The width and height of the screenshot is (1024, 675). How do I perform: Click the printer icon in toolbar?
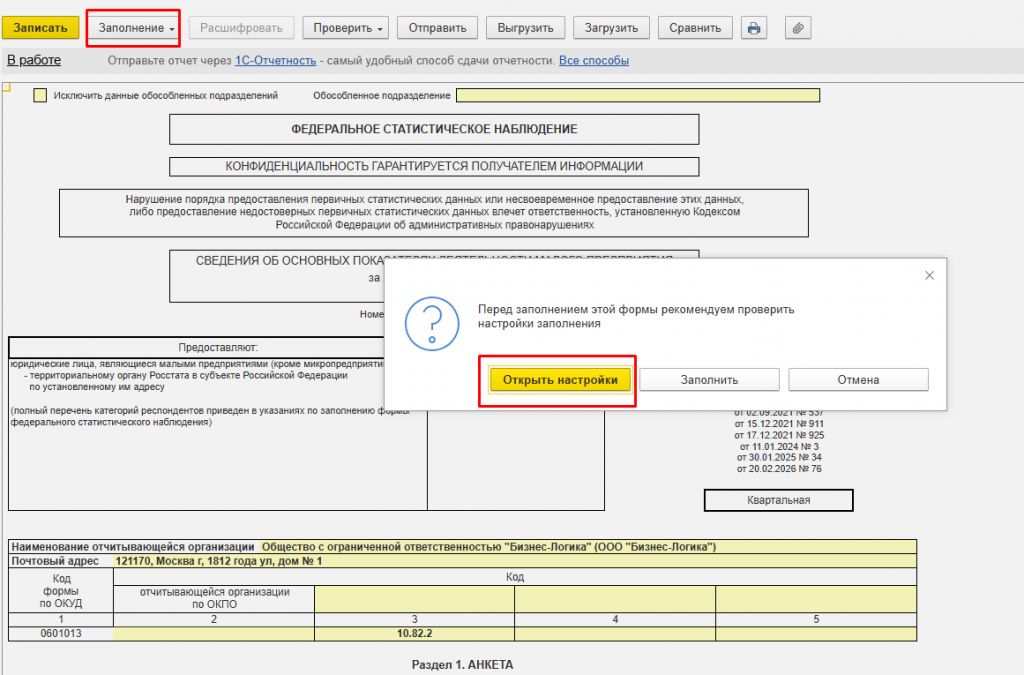754,28
